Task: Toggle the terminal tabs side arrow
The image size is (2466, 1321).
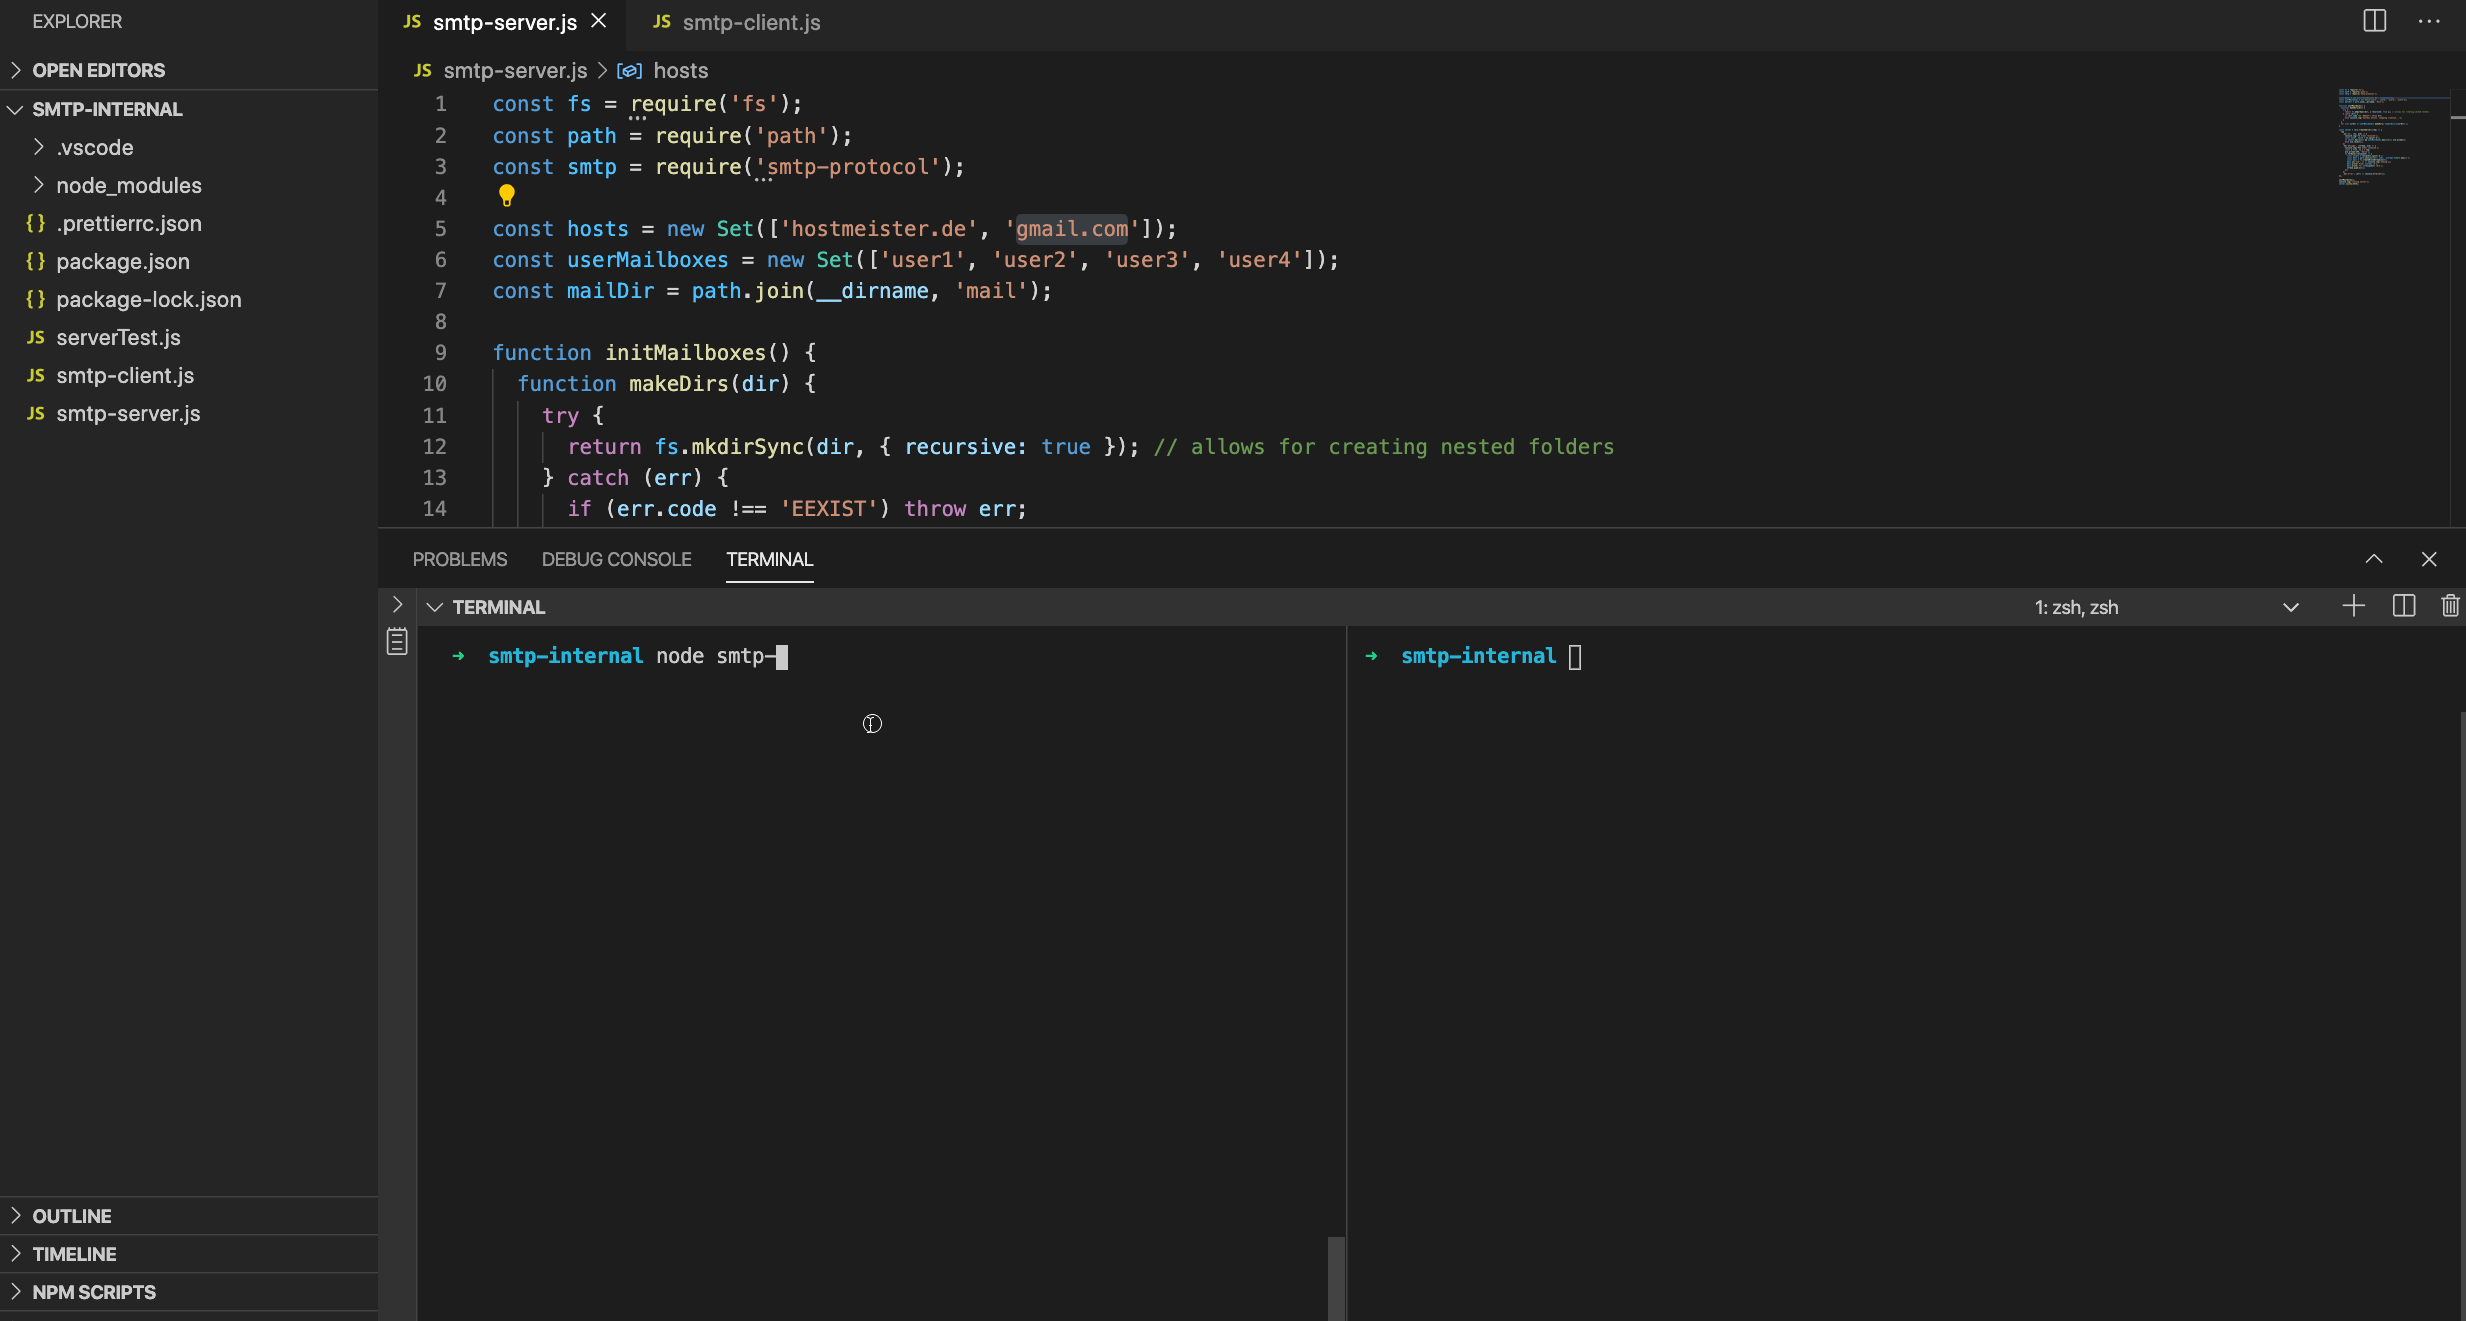Action: [x=397, y=604]
